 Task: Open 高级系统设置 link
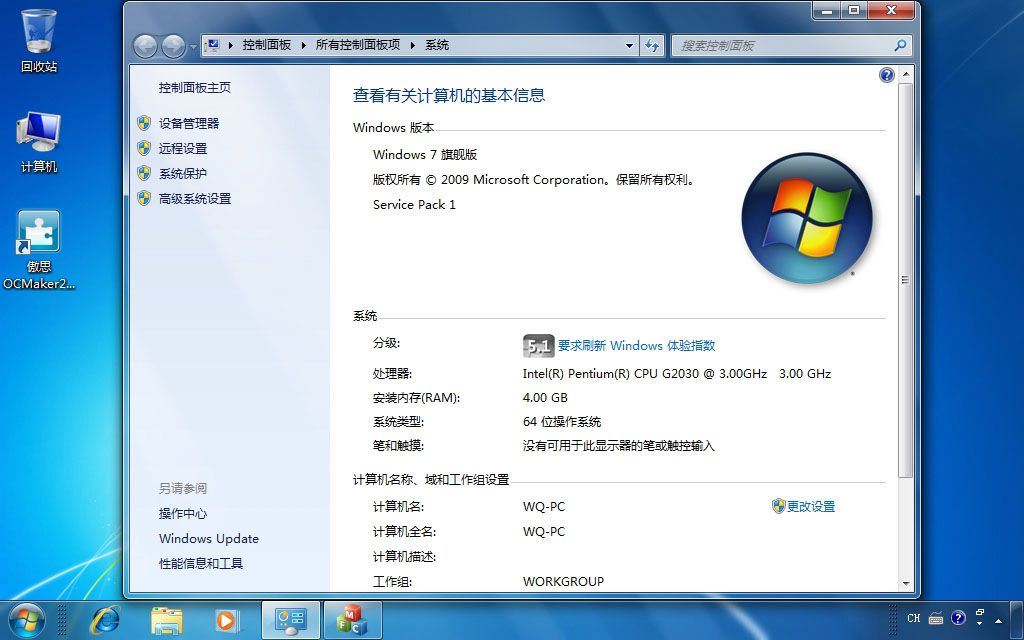(x=195, y=199)
